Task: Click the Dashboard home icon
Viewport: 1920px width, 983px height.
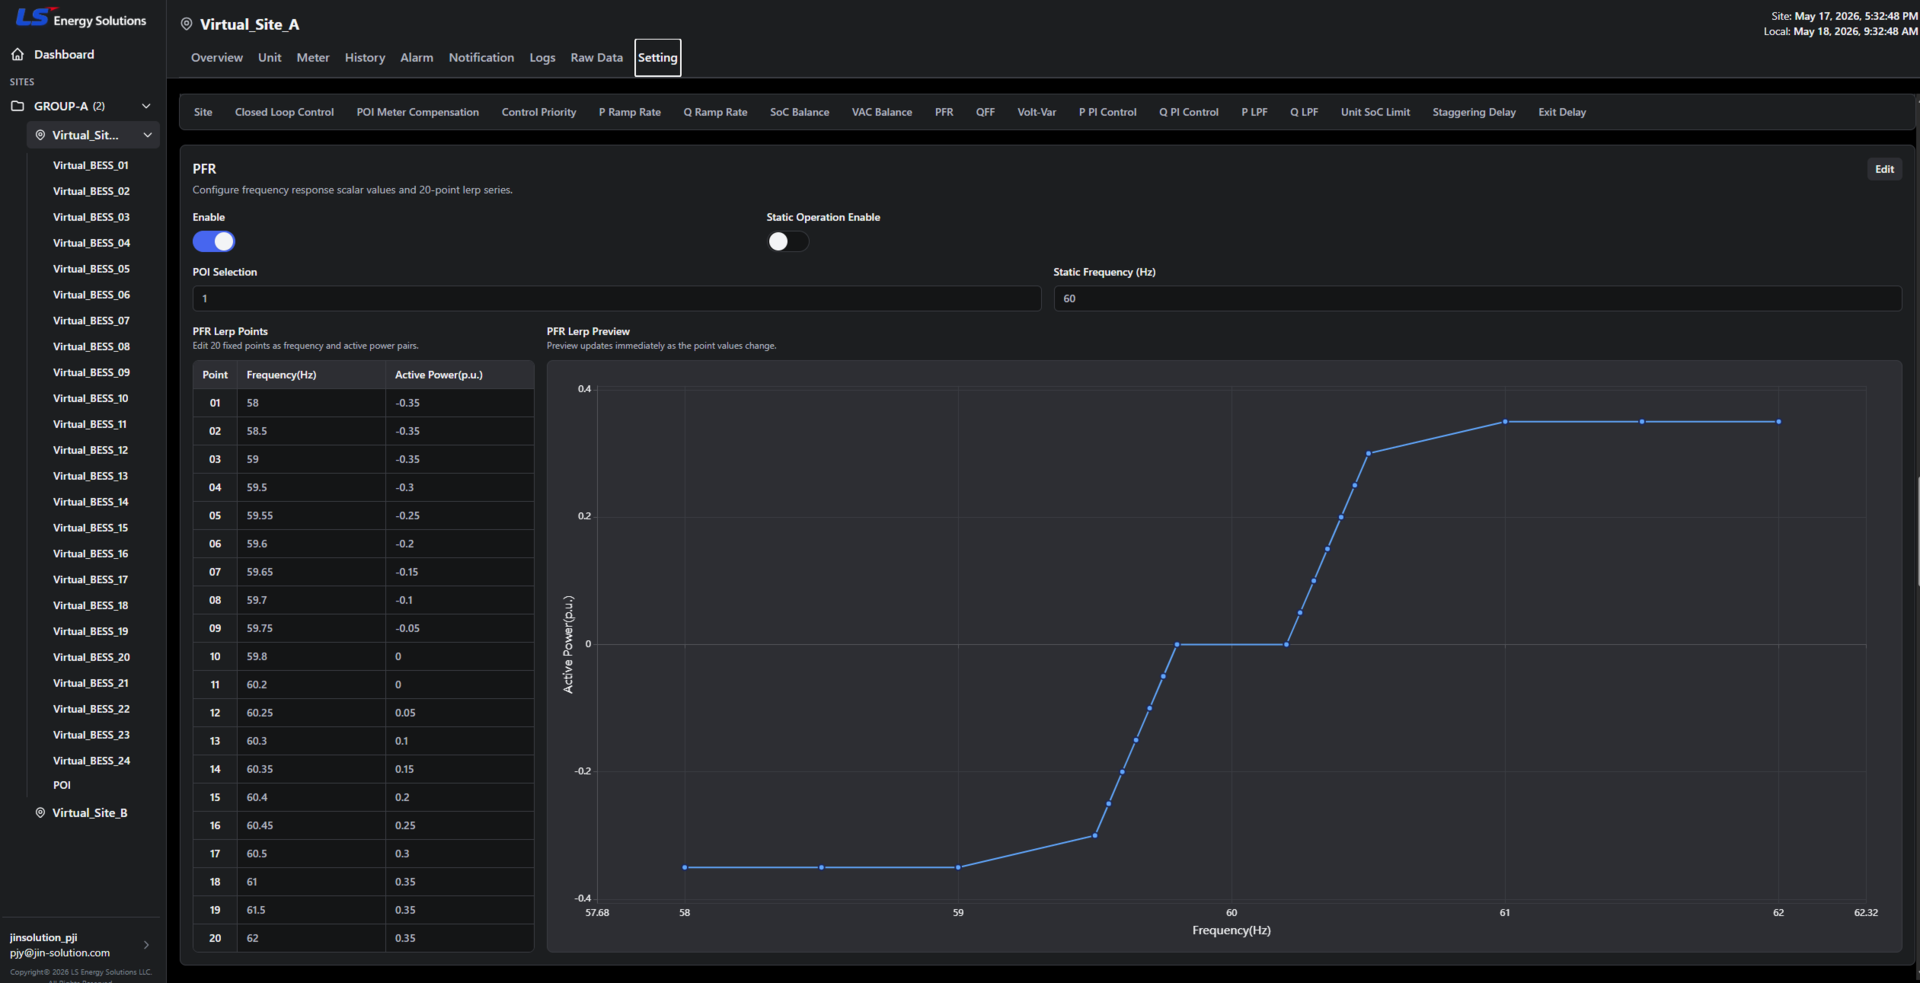Action: [17, 54]
